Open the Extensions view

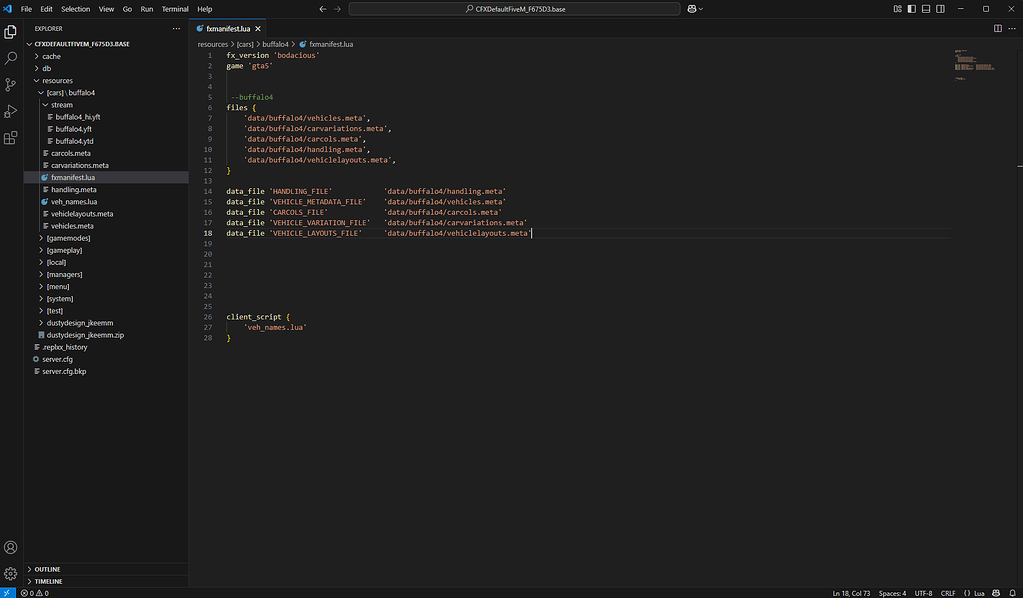click(x=10, y=138)
